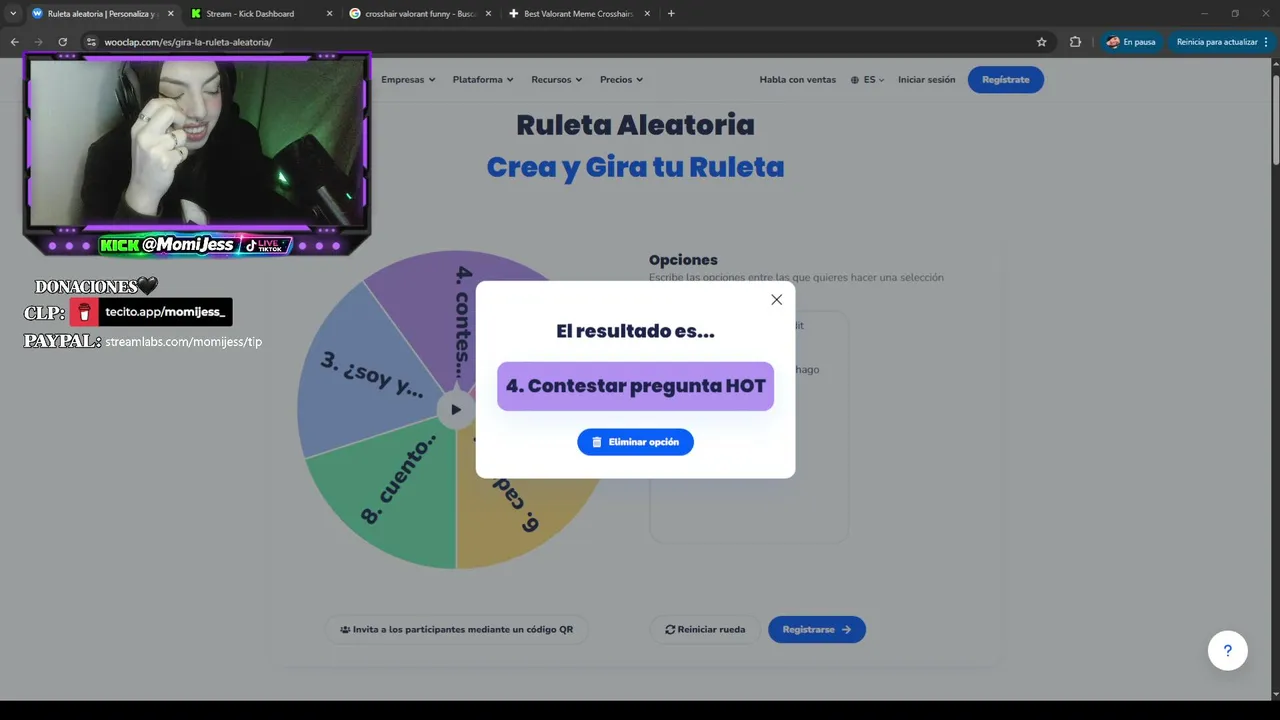Click the result text 4. Contestar pregunta HOT
The image size is (1280, 720).
click(635, 386)
